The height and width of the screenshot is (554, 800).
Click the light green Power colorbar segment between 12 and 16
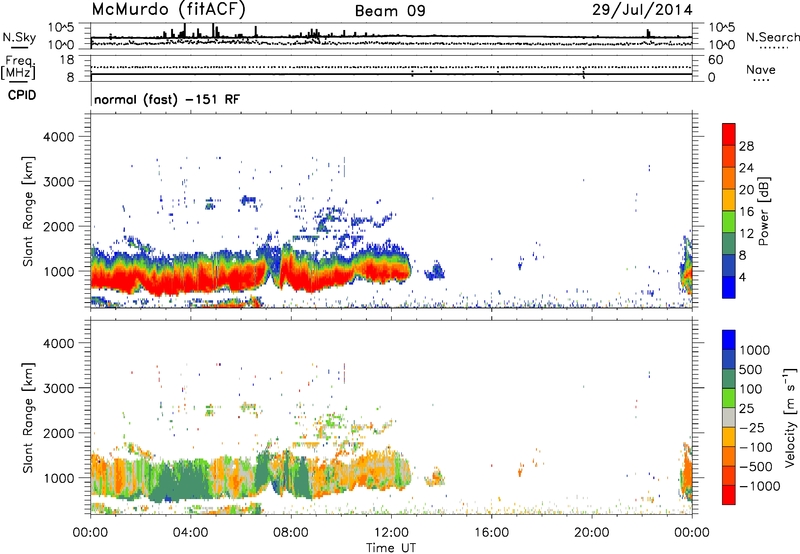729,222
